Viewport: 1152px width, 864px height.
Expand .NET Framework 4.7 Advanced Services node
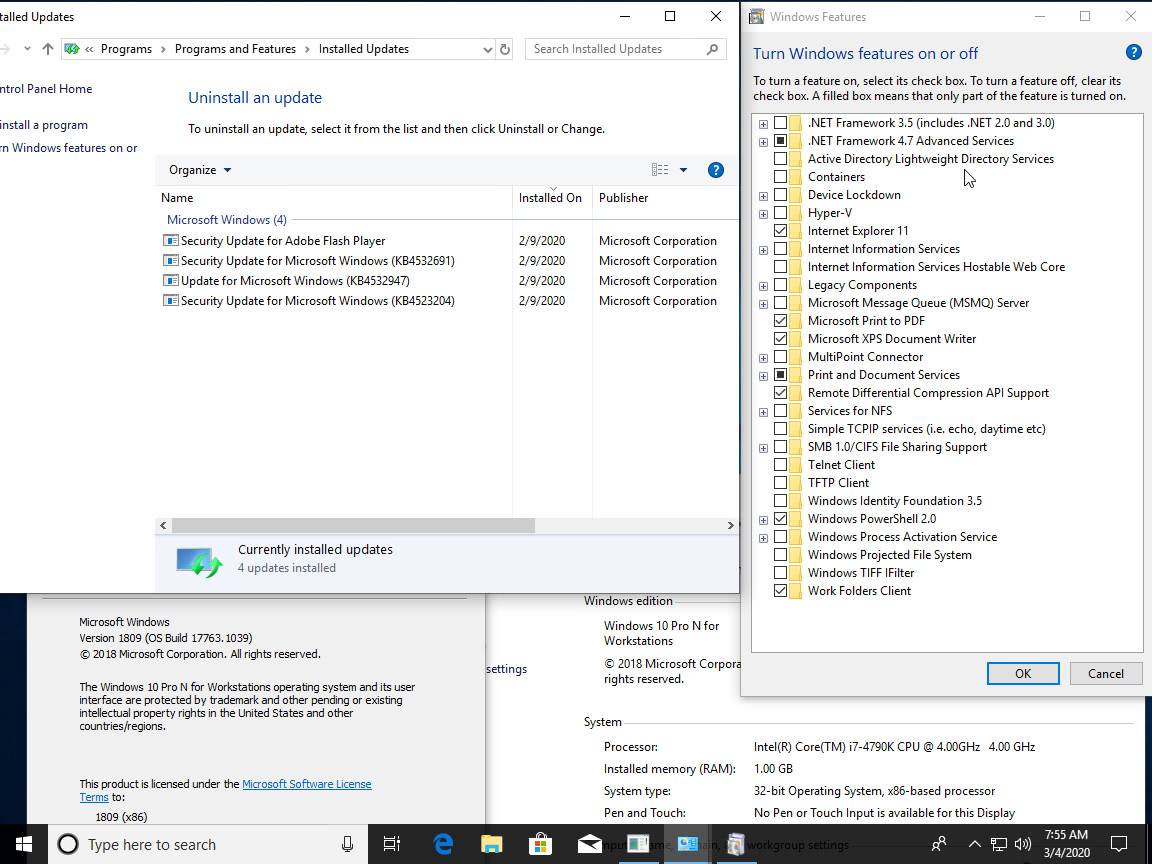pos(763,142)
